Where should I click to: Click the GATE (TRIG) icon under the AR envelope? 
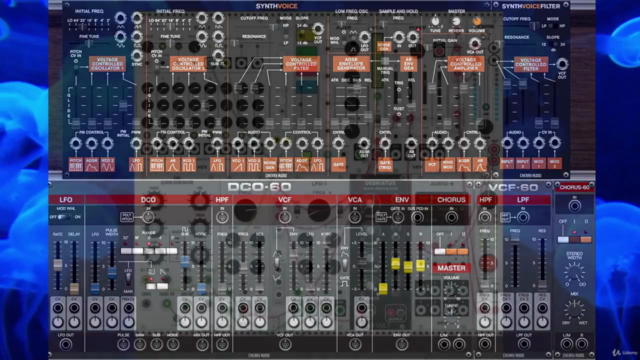pos(385,165)
